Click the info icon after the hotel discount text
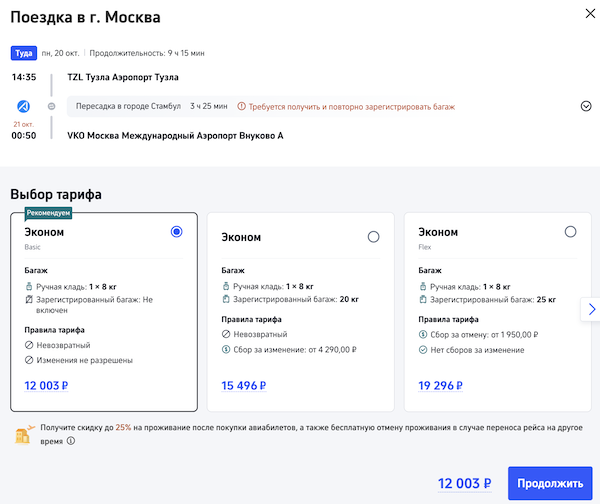Image resolution: width=600 pixels, height=504 pixels. 72,441
